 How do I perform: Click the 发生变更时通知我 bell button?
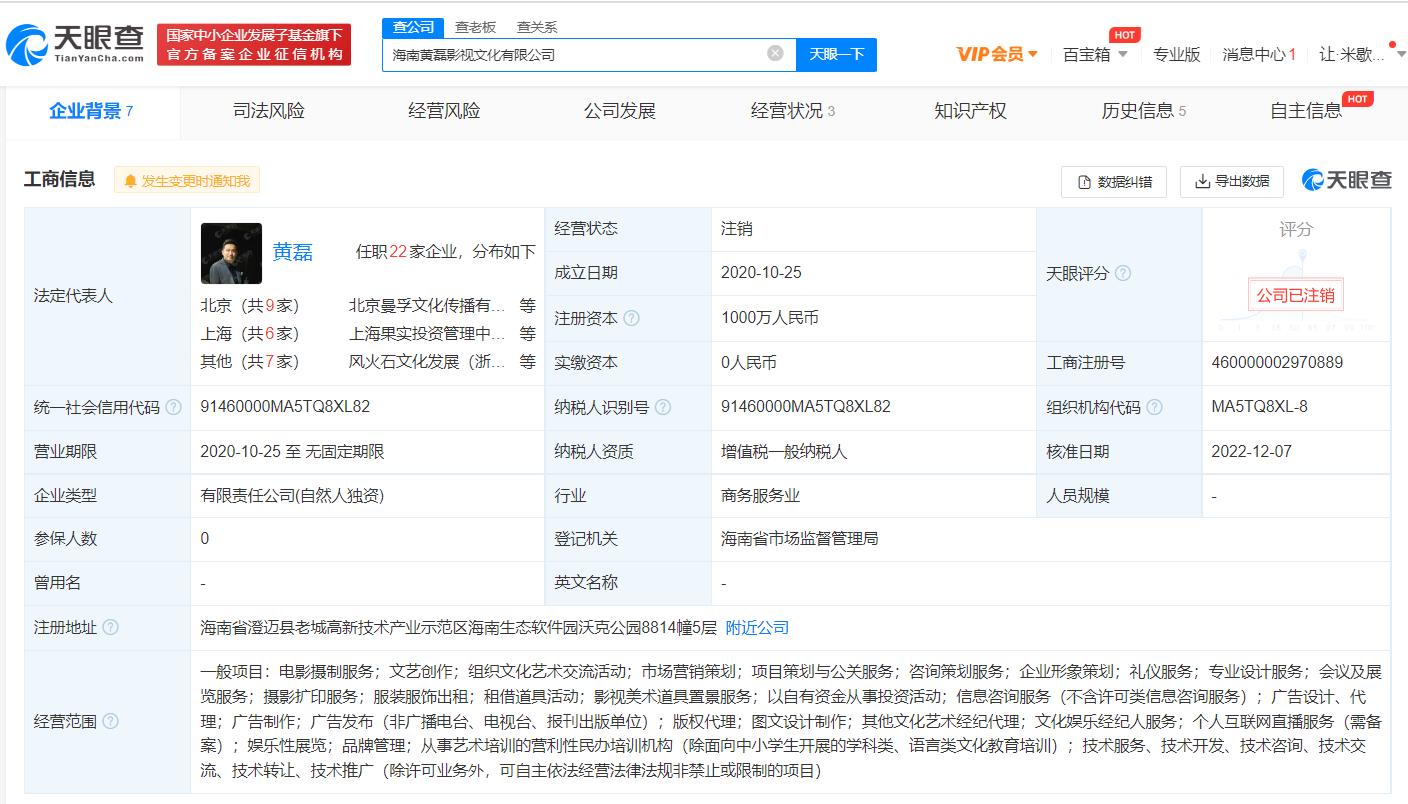pyautogui.click(x=187, y=180)
